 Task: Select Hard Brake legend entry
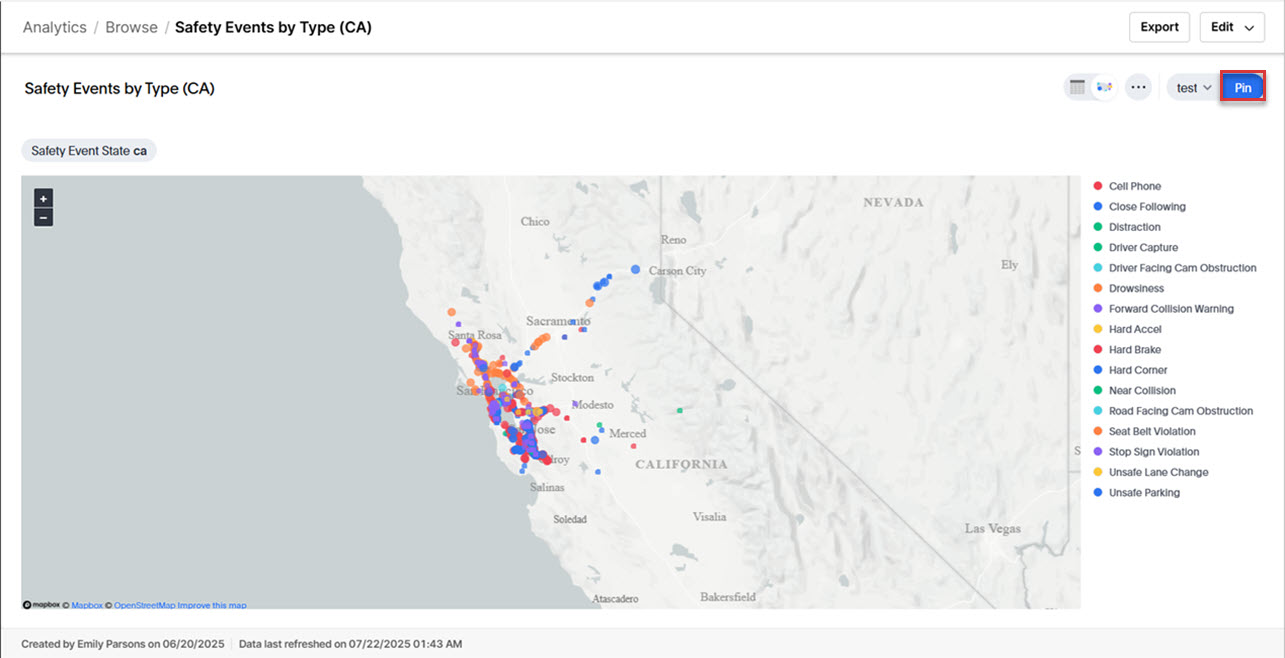tap(1134, 350)
